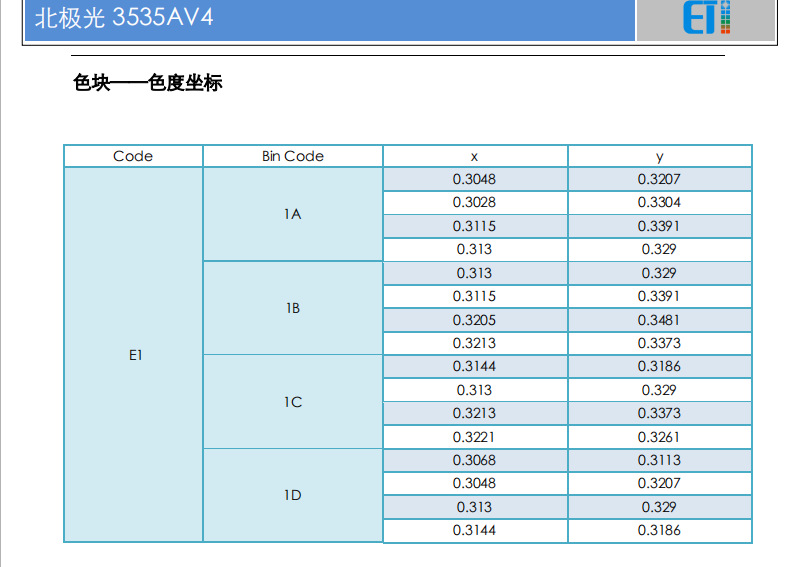This screenshot has height=567, width=793.
Task: Select x value 0.313 in bin 1D
Action: point(474,507)
